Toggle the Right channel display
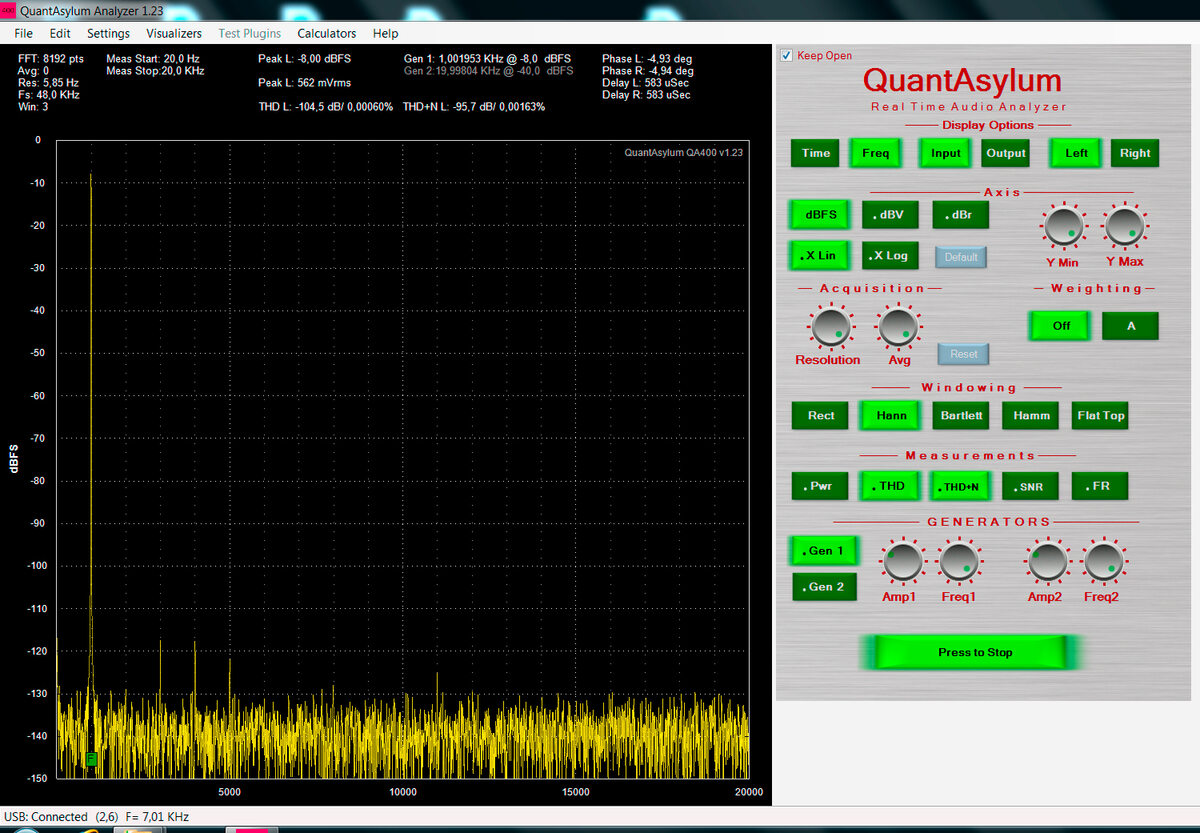This screenshot has width=1200, height=833. 1135,153
